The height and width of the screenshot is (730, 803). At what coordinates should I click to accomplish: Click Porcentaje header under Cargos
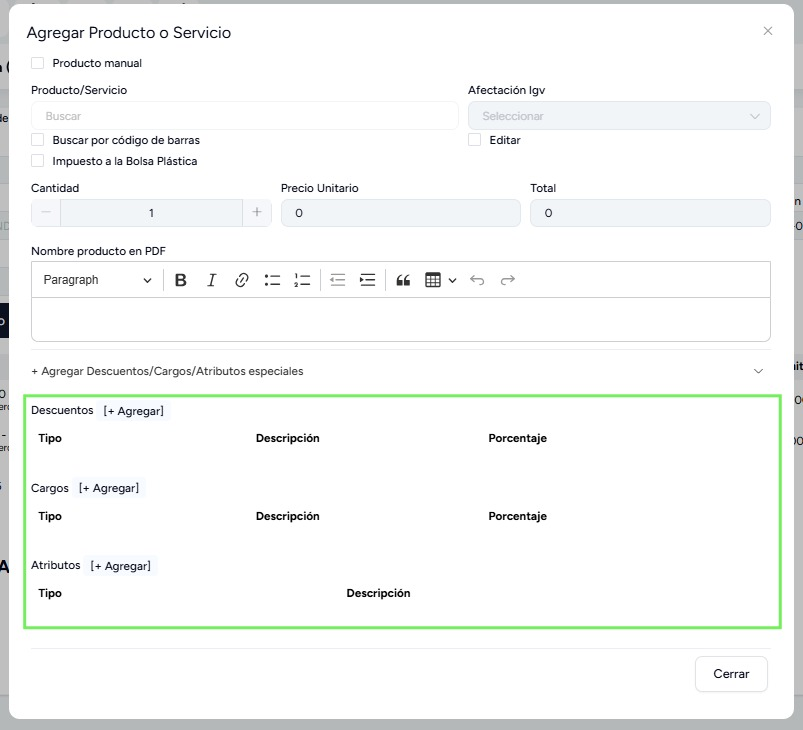[x=517, y=516]
